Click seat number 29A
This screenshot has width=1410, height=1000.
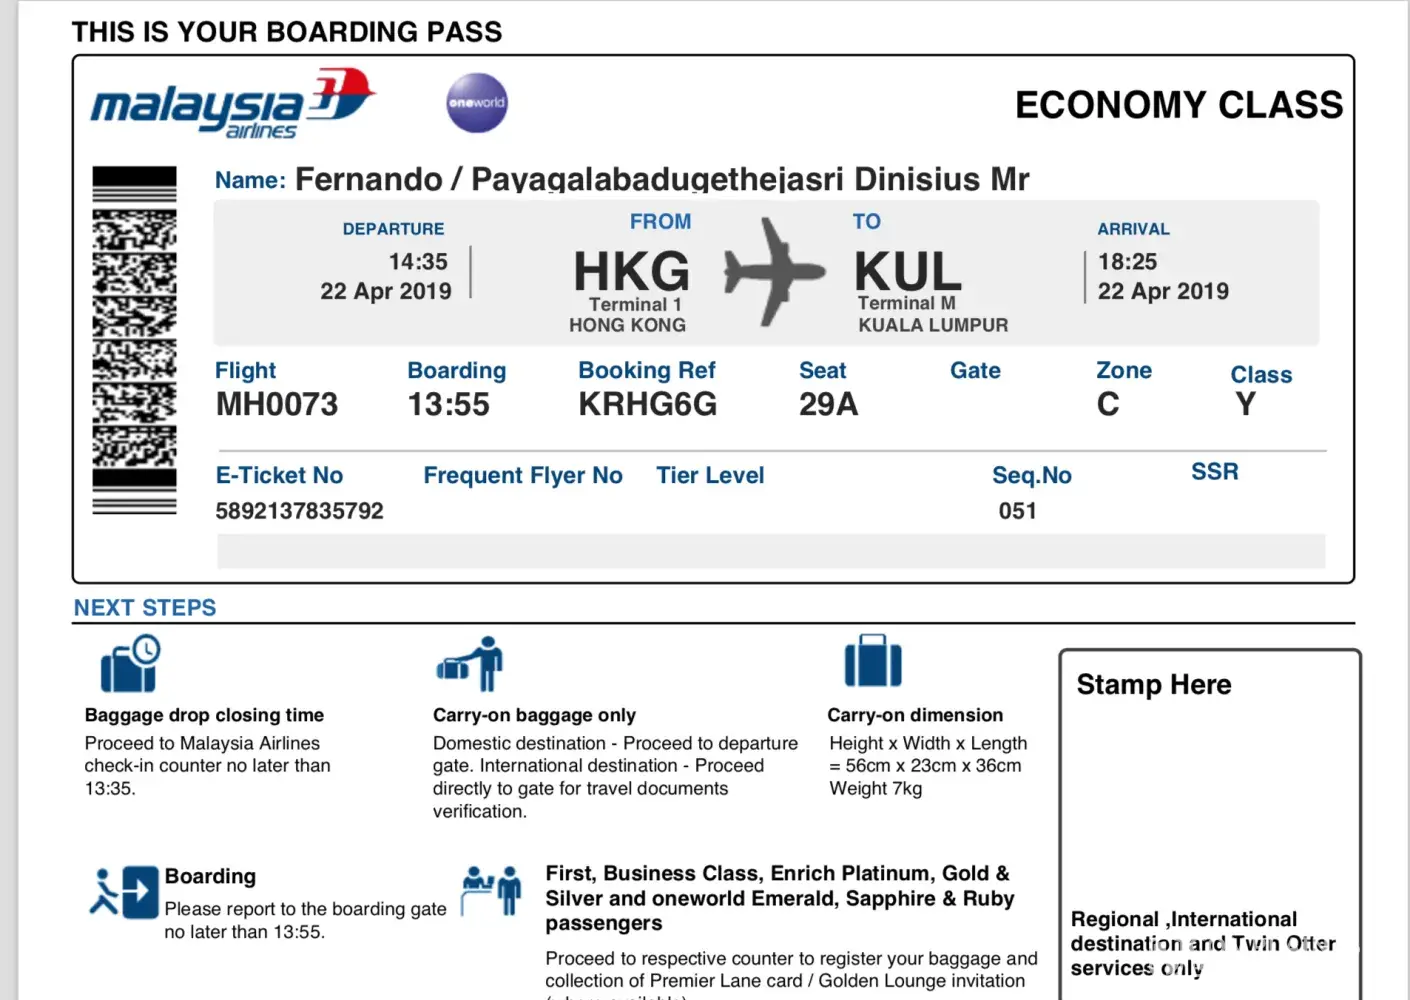click(x=828, y=404)
